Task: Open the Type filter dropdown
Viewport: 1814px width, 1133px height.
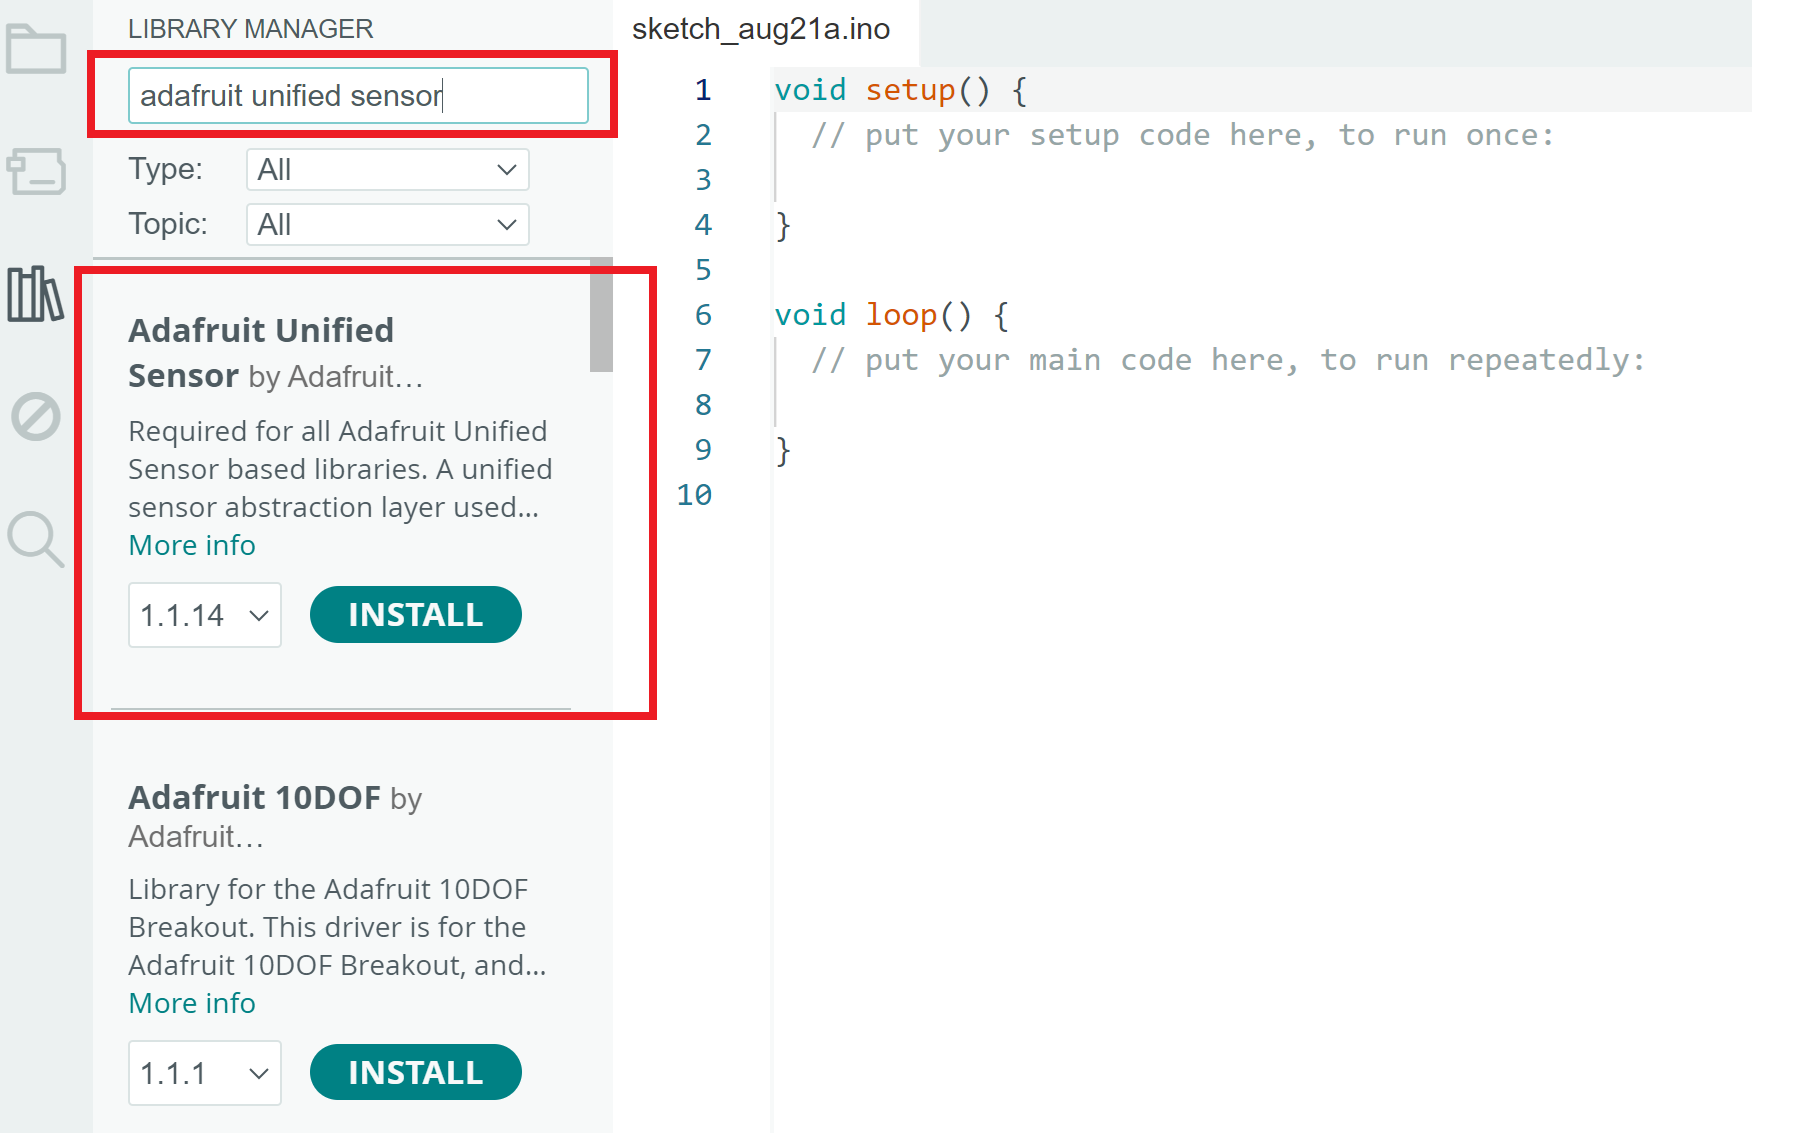Action: [x=388, y=170]
